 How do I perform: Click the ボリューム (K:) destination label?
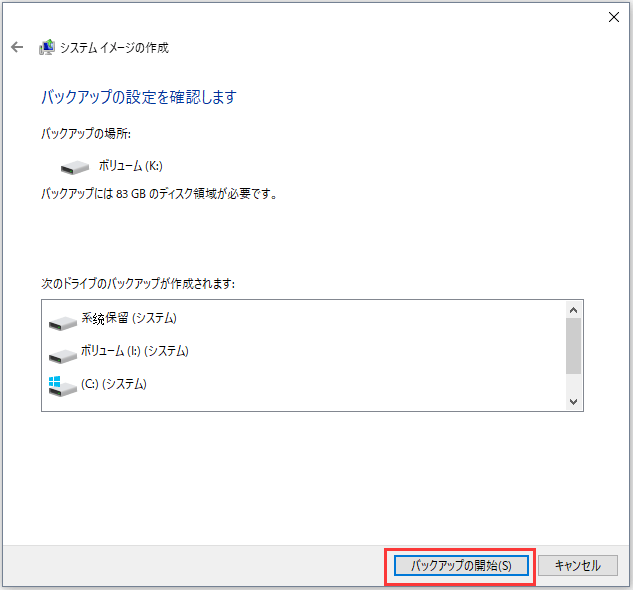pyautogui.click(x=131, y=166)
